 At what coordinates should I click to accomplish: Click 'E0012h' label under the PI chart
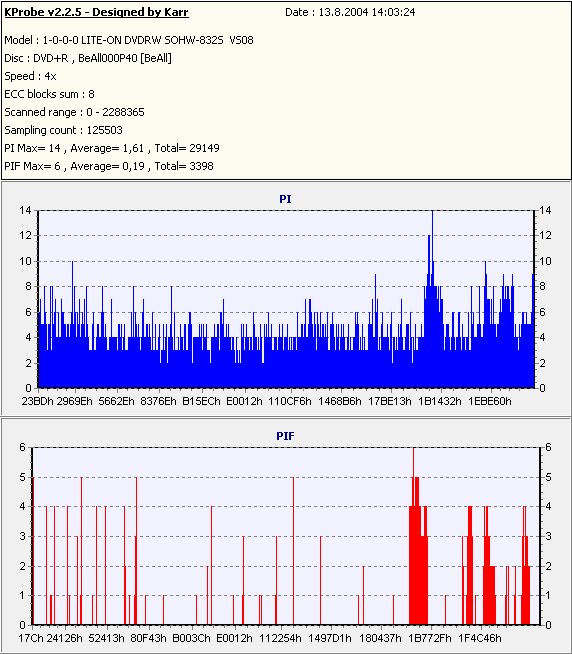tap(244, 401)
